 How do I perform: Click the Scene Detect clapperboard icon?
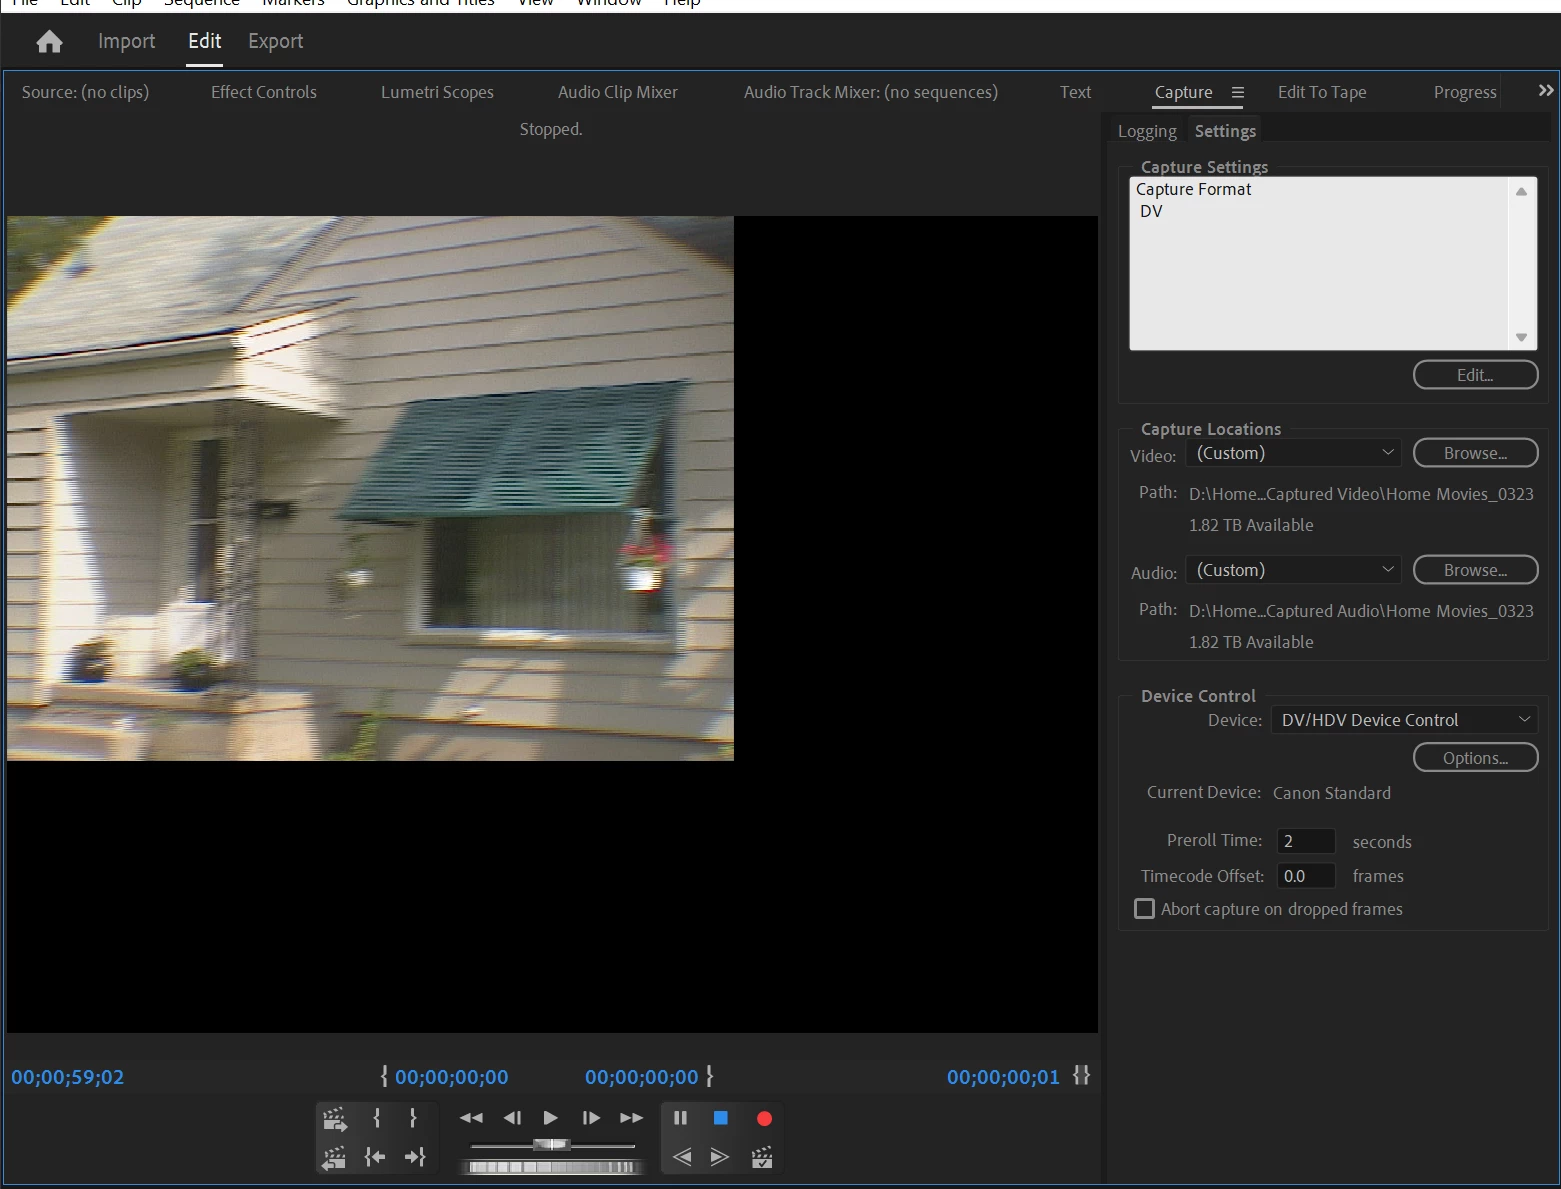tap(762, 1157)
